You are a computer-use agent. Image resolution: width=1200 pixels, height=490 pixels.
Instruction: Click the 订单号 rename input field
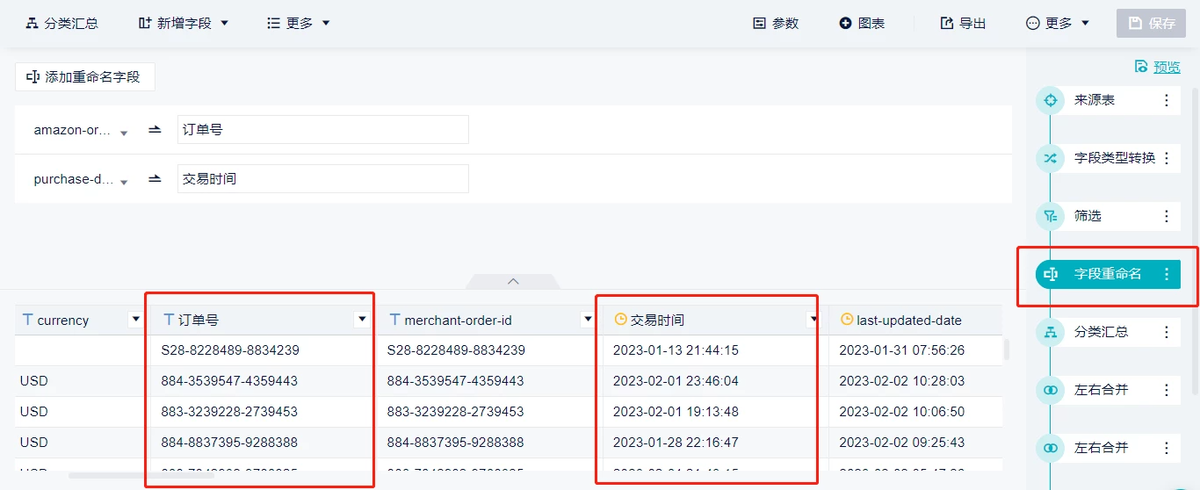point(323,129)
